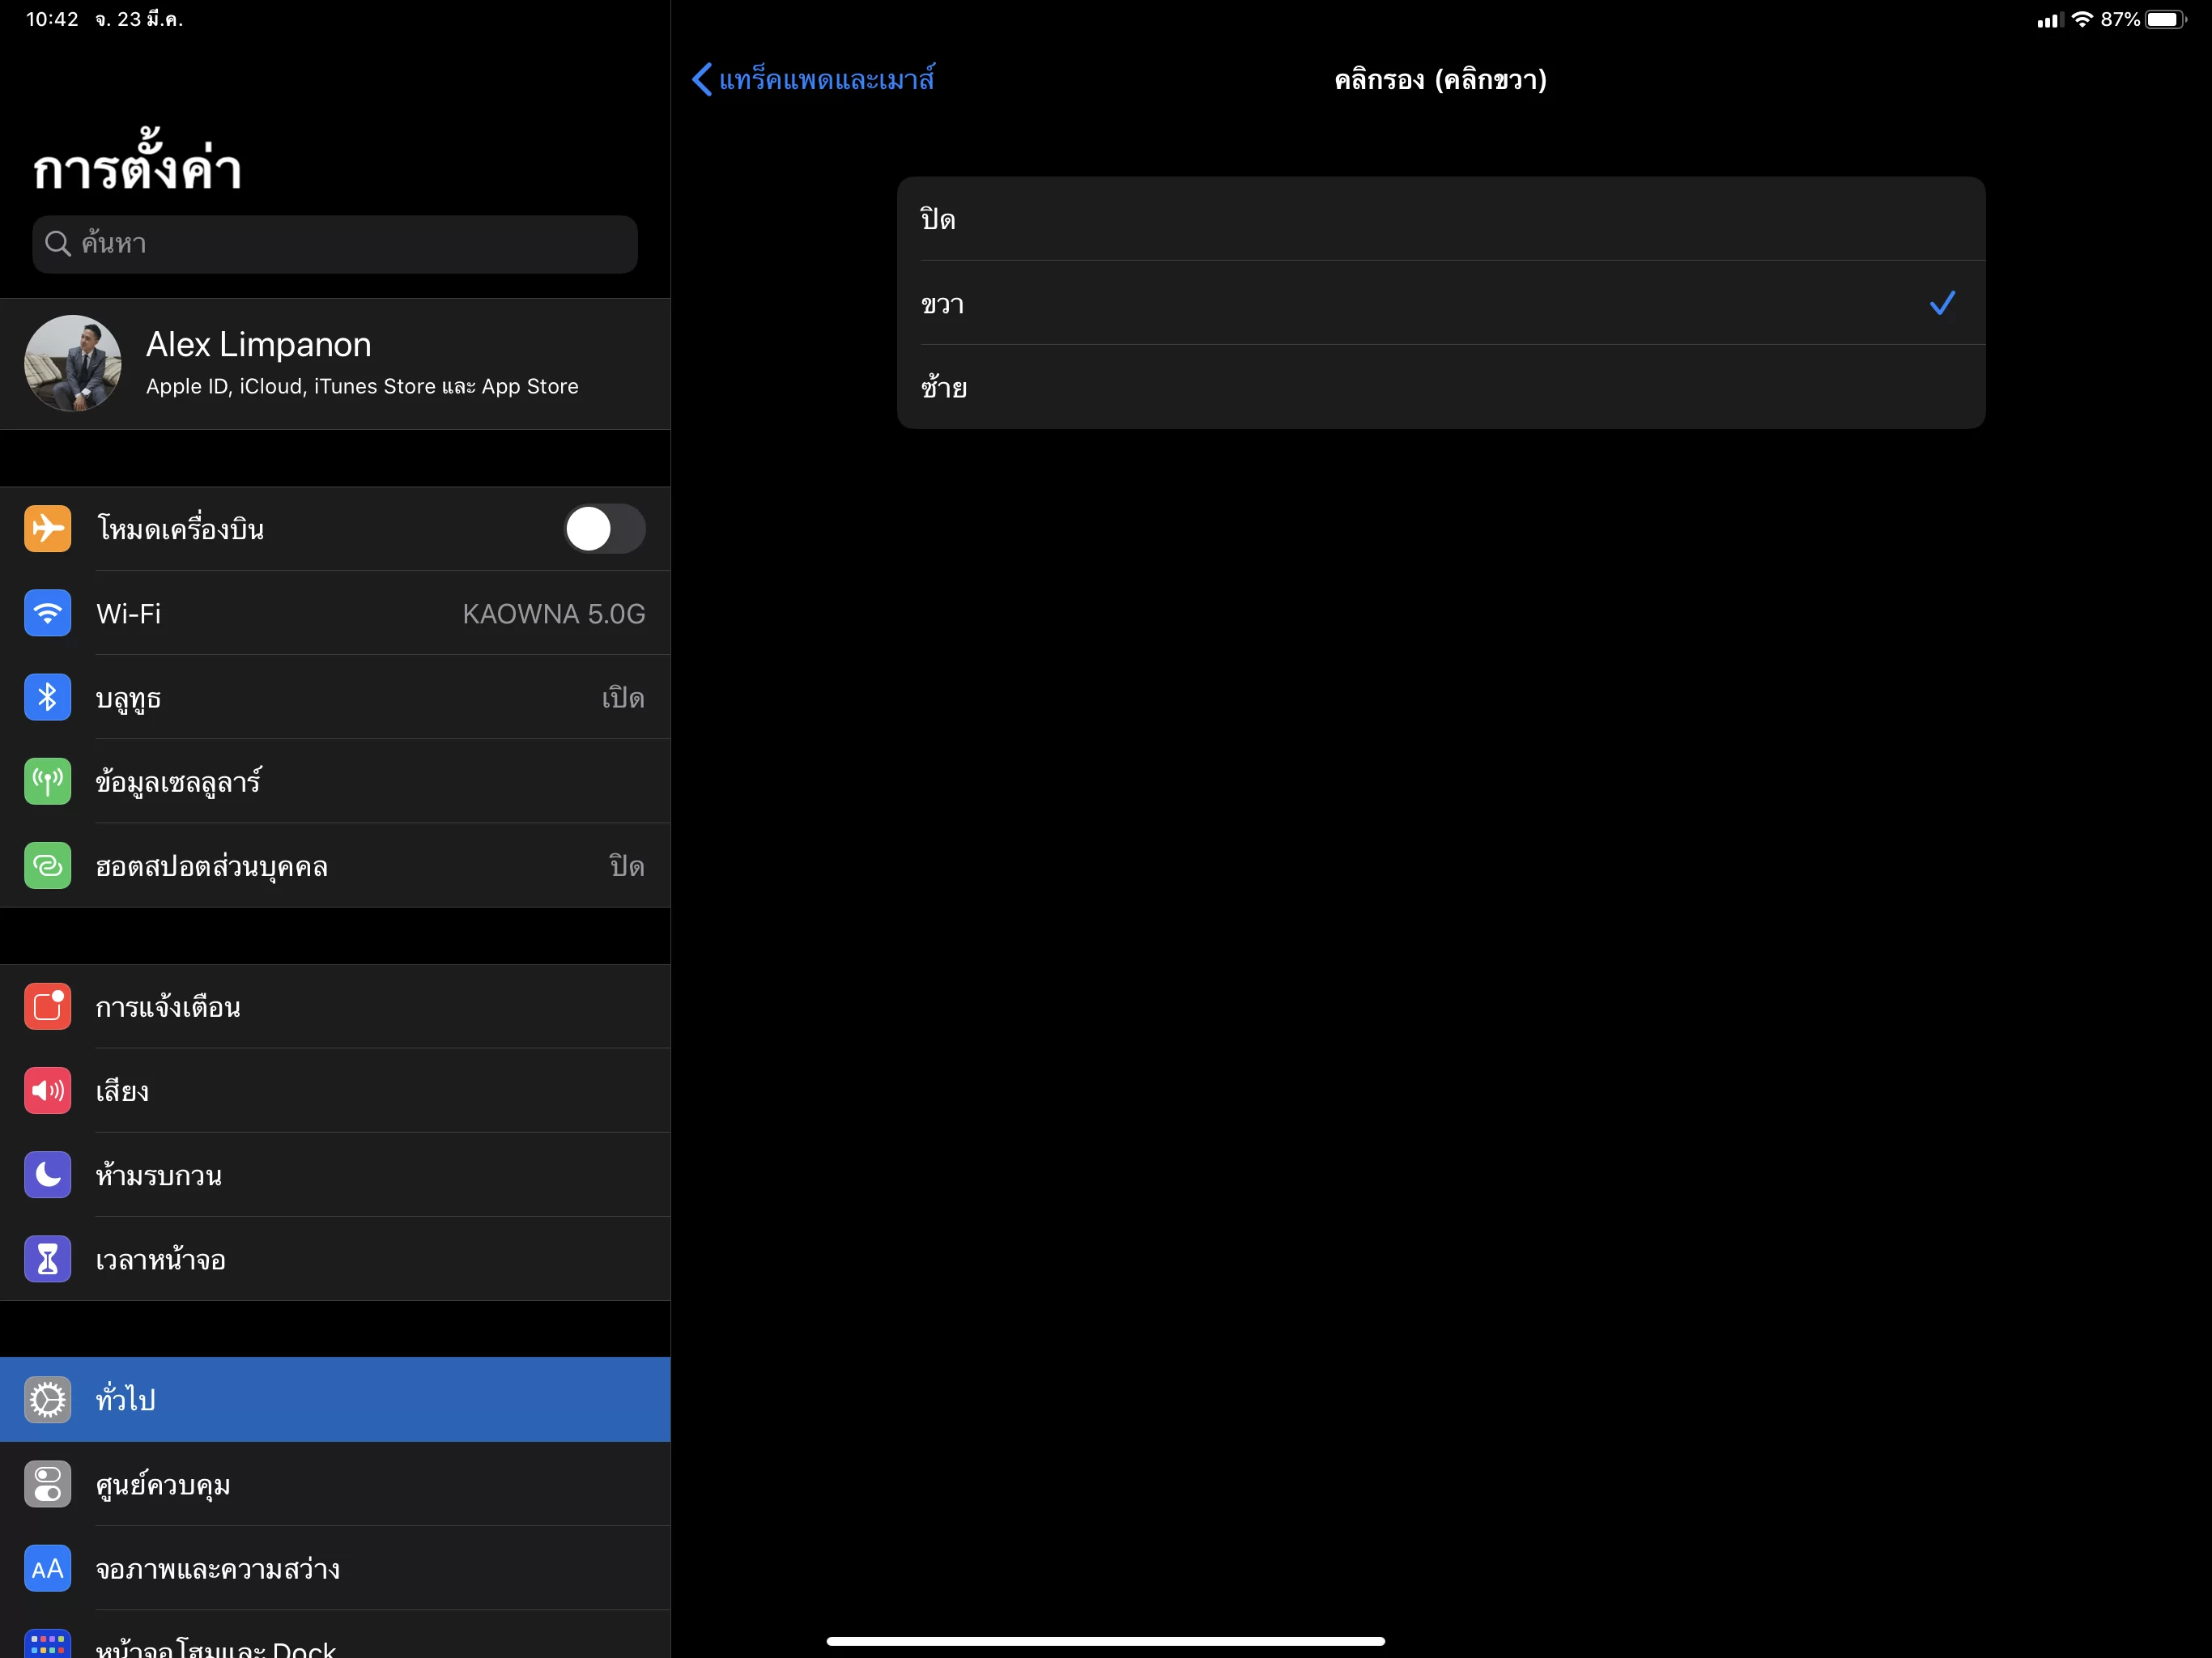Open เสียง (Sounds) settings
This screenshot has width=2212, height=1658.
point(335,1090)
